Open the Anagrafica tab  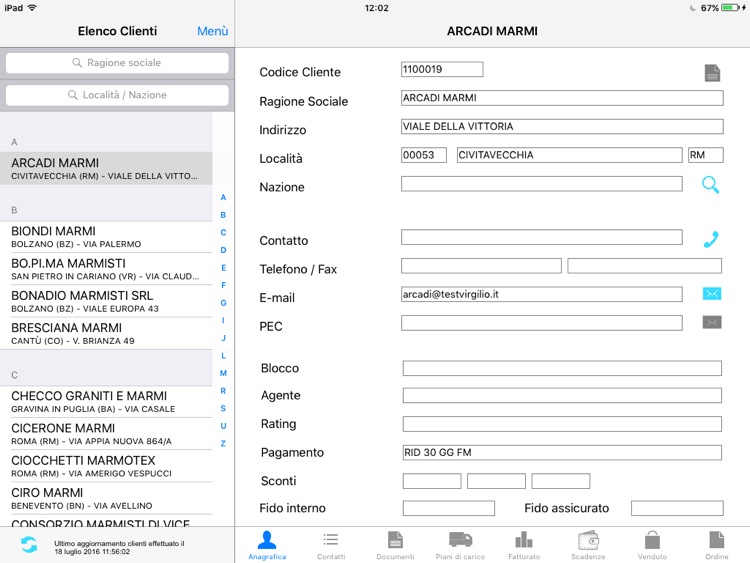pyautogui.click(x=267, y=545)
